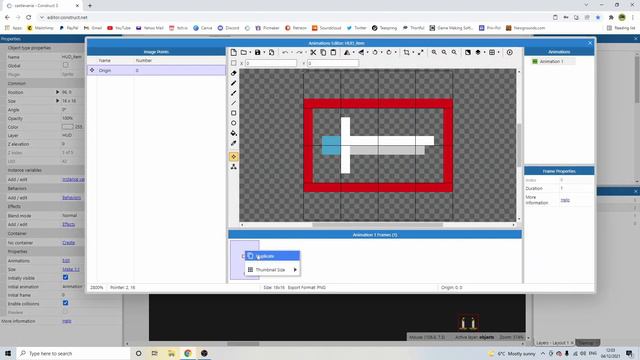Click the save image floppy disk icon
This screenshot has height=360, width=640.
(x=258, y=52)
